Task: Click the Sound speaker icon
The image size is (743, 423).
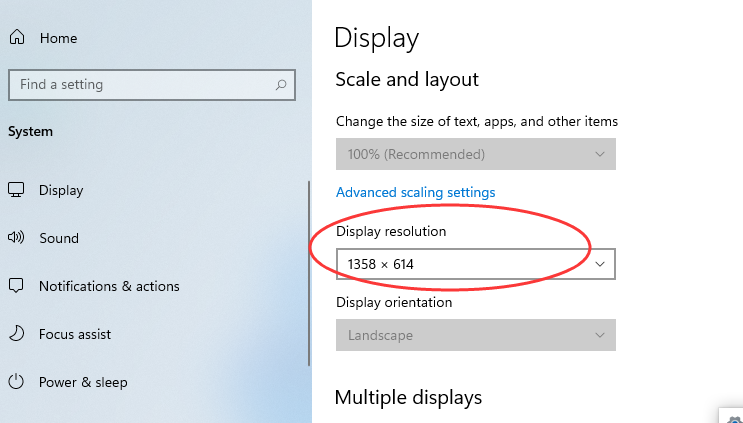Action: click(16, 238)
